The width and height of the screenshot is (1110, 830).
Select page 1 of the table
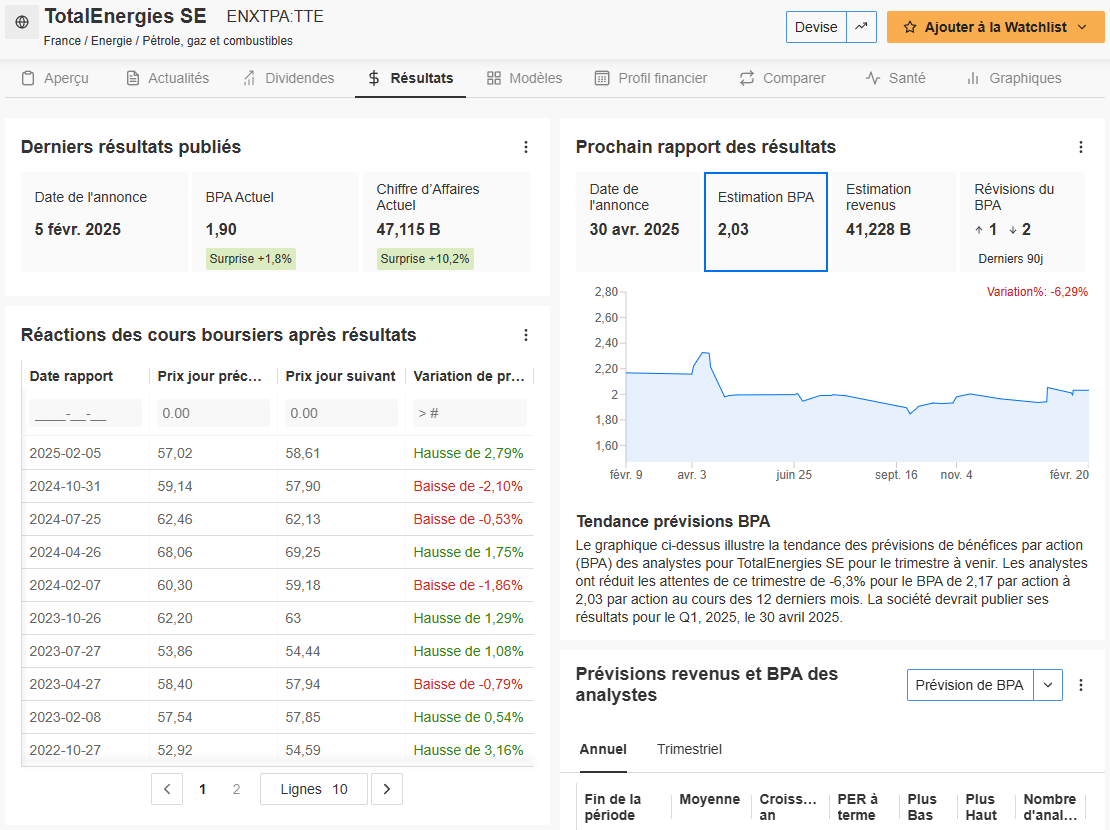[202, 789]
